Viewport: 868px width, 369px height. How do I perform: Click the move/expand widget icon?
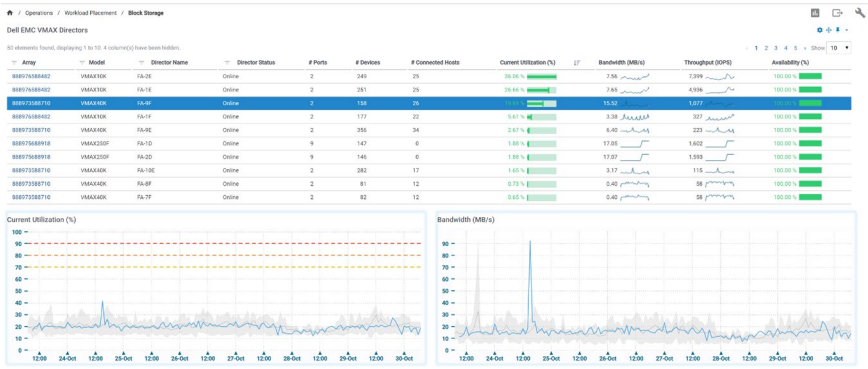(829, 30)
